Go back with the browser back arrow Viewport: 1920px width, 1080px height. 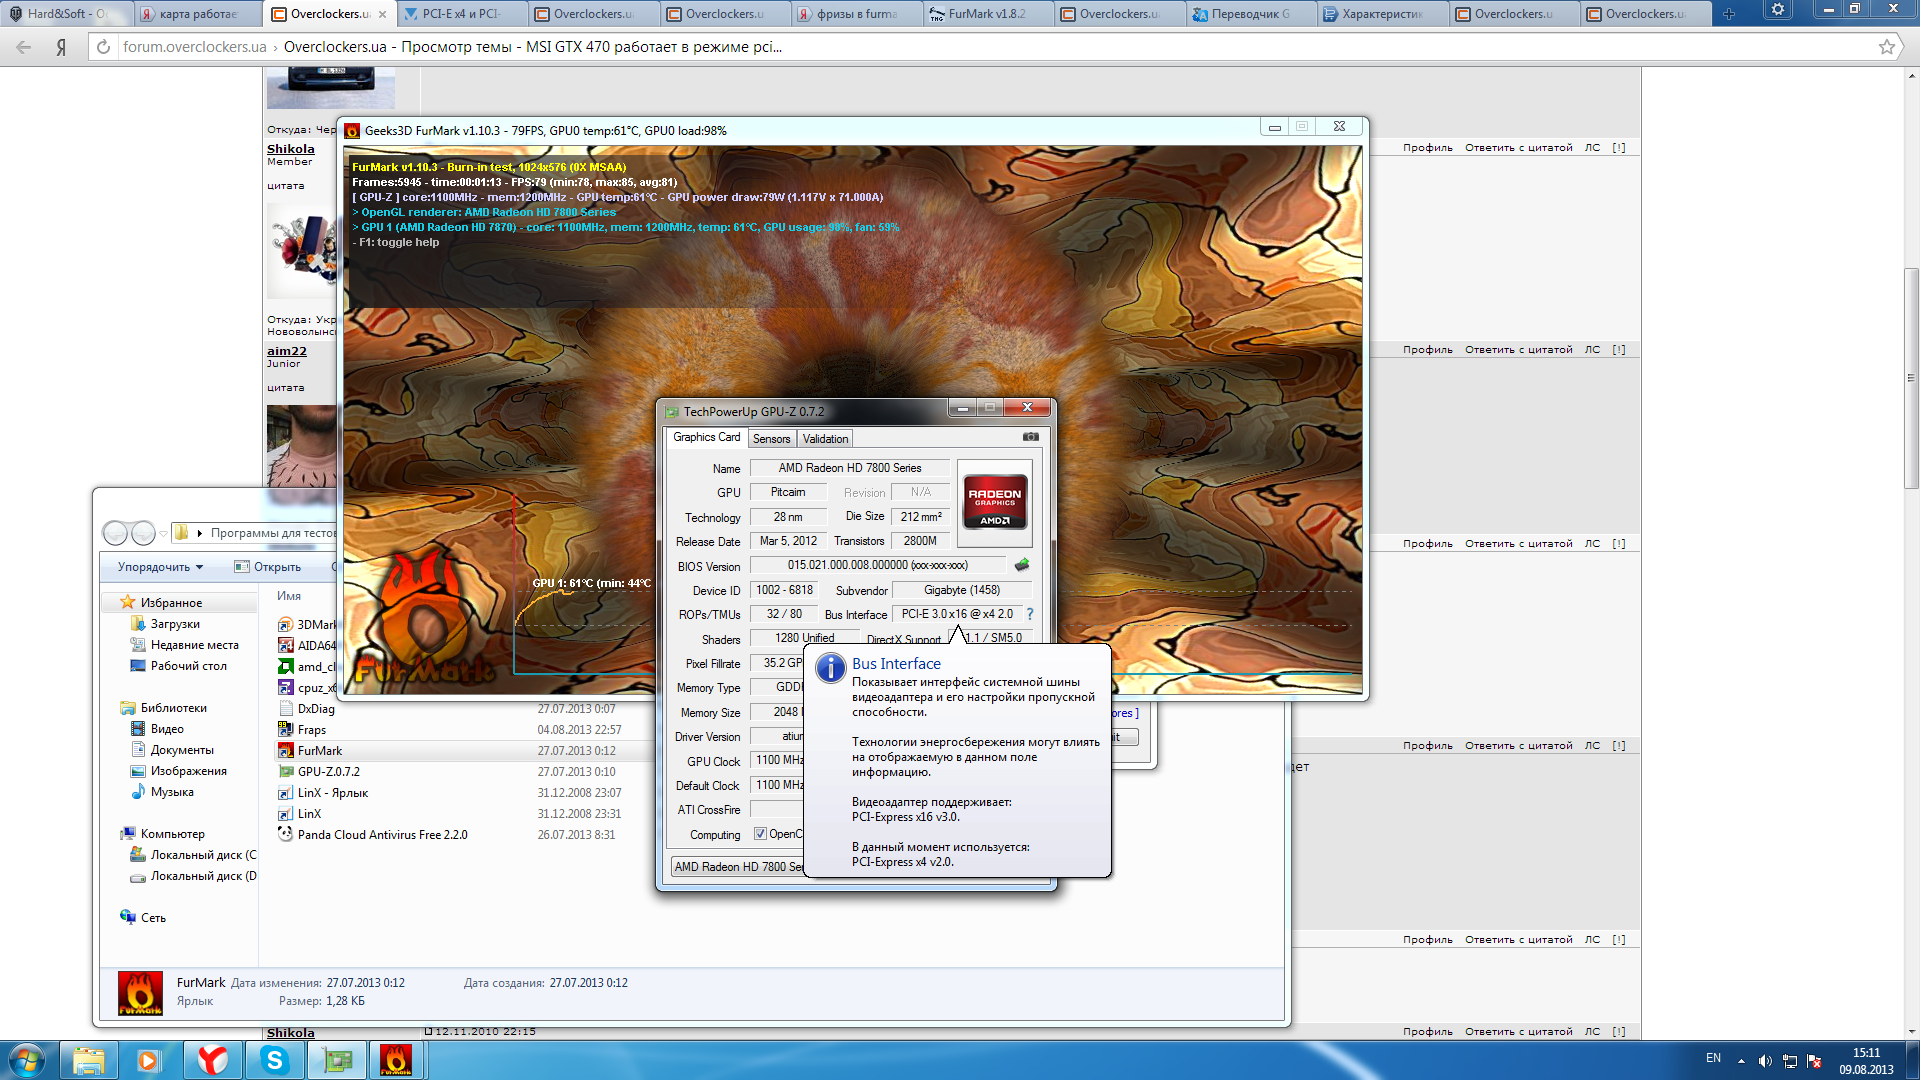click(24, 47)
